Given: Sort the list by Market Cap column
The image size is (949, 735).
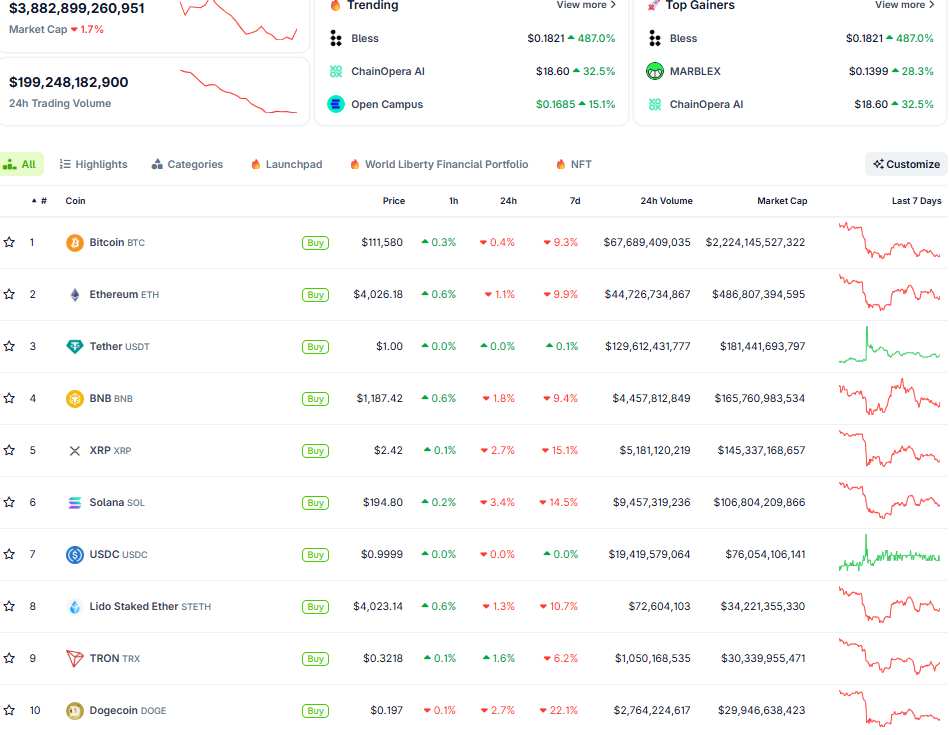Looking at the screenshot, I should (782, 200).
